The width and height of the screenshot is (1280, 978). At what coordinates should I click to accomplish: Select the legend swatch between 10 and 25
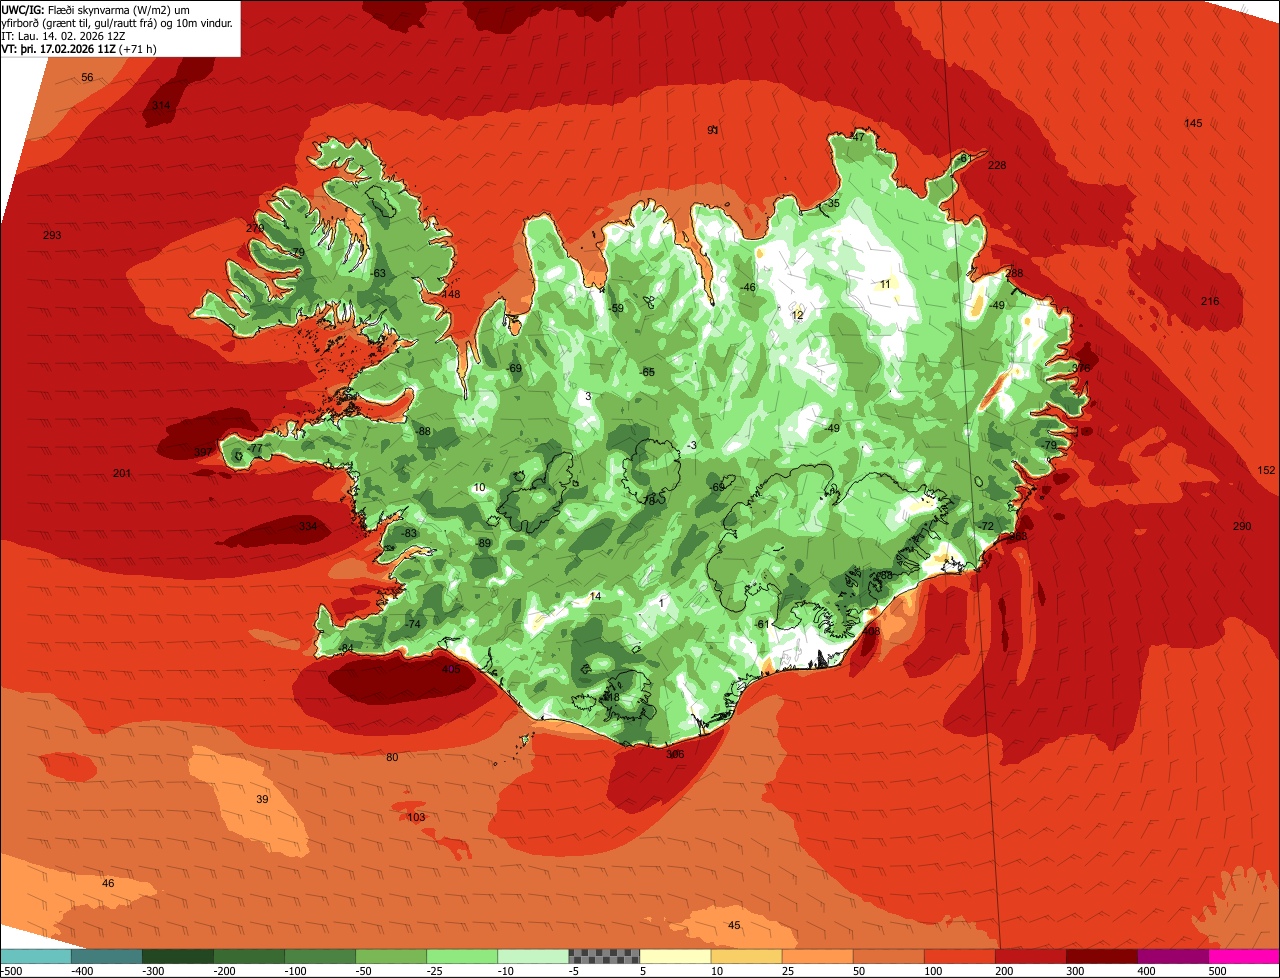click(x=746, y=955)
